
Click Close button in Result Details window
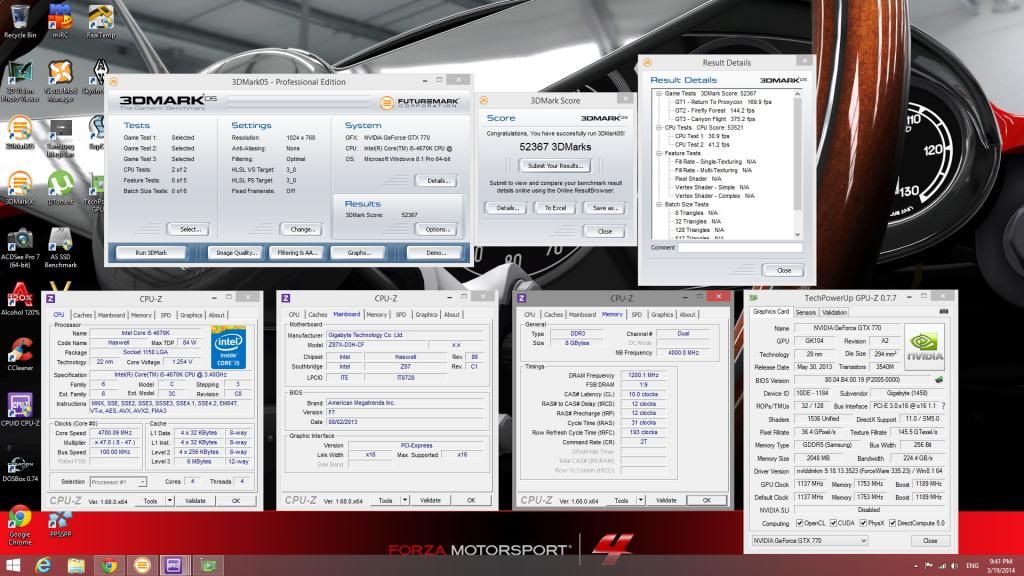[x=784, y=270]
